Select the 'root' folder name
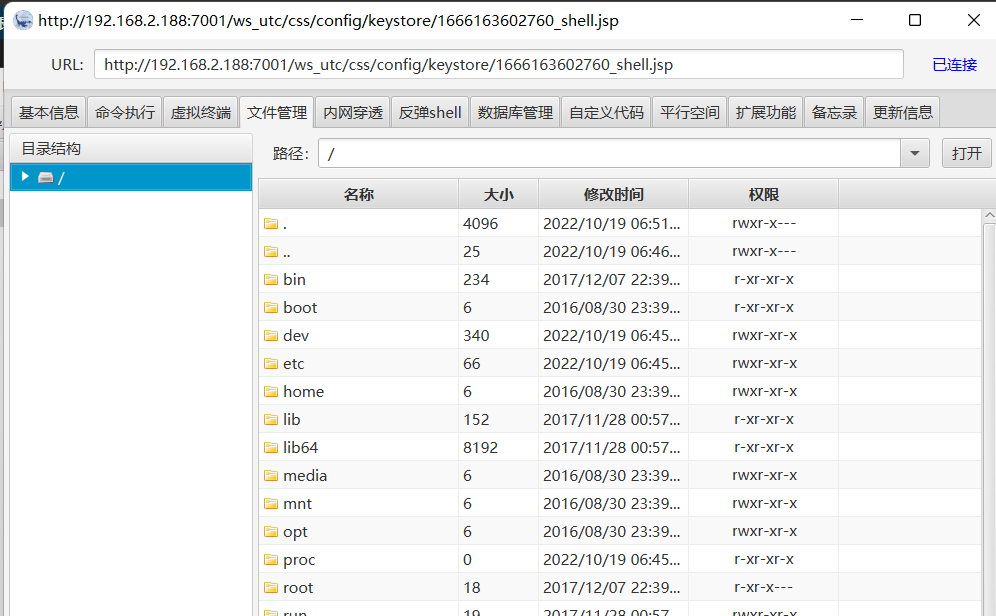 (x=298, y=587)
